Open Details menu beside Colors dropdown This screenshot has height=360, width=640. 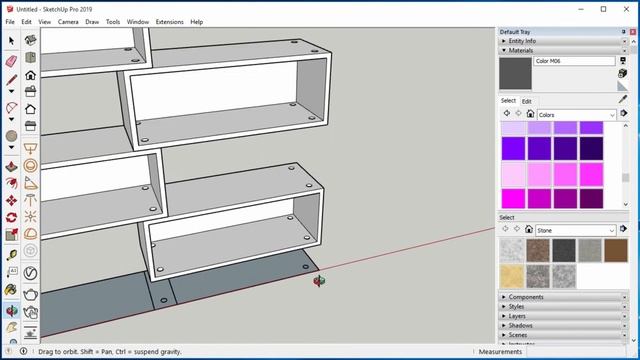[624, 113]
